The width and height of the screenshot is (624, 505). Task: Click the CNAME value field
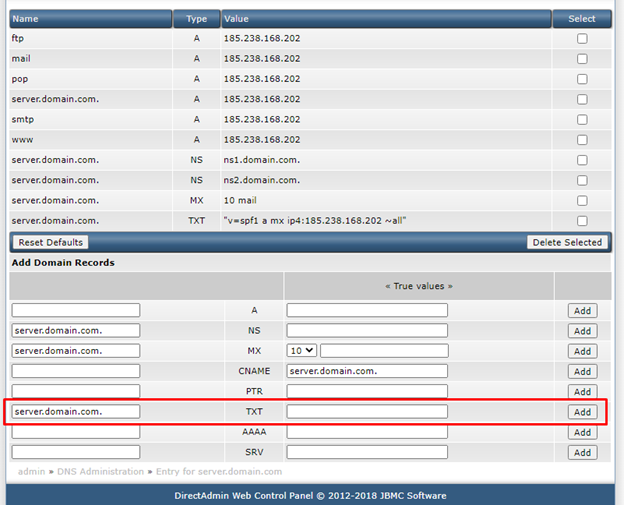367,371
